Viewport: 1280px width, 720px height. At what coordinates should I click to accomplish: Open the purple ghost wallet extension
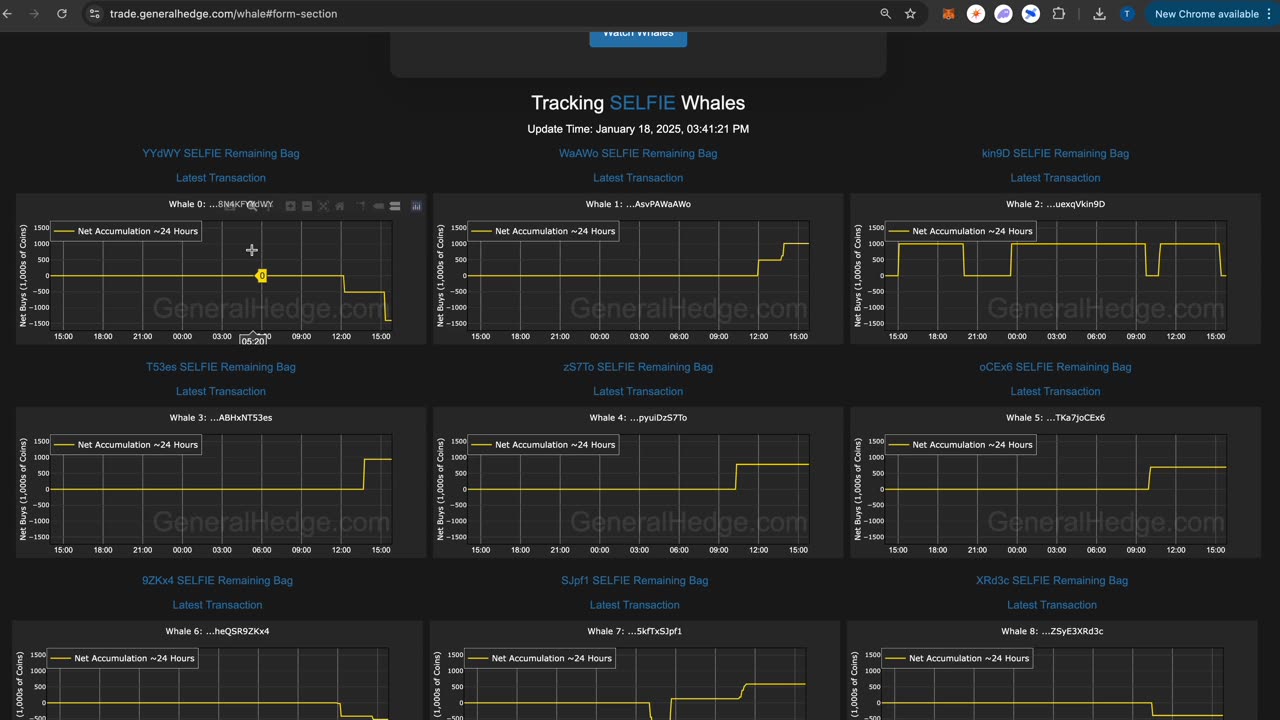coord(1003,14)
